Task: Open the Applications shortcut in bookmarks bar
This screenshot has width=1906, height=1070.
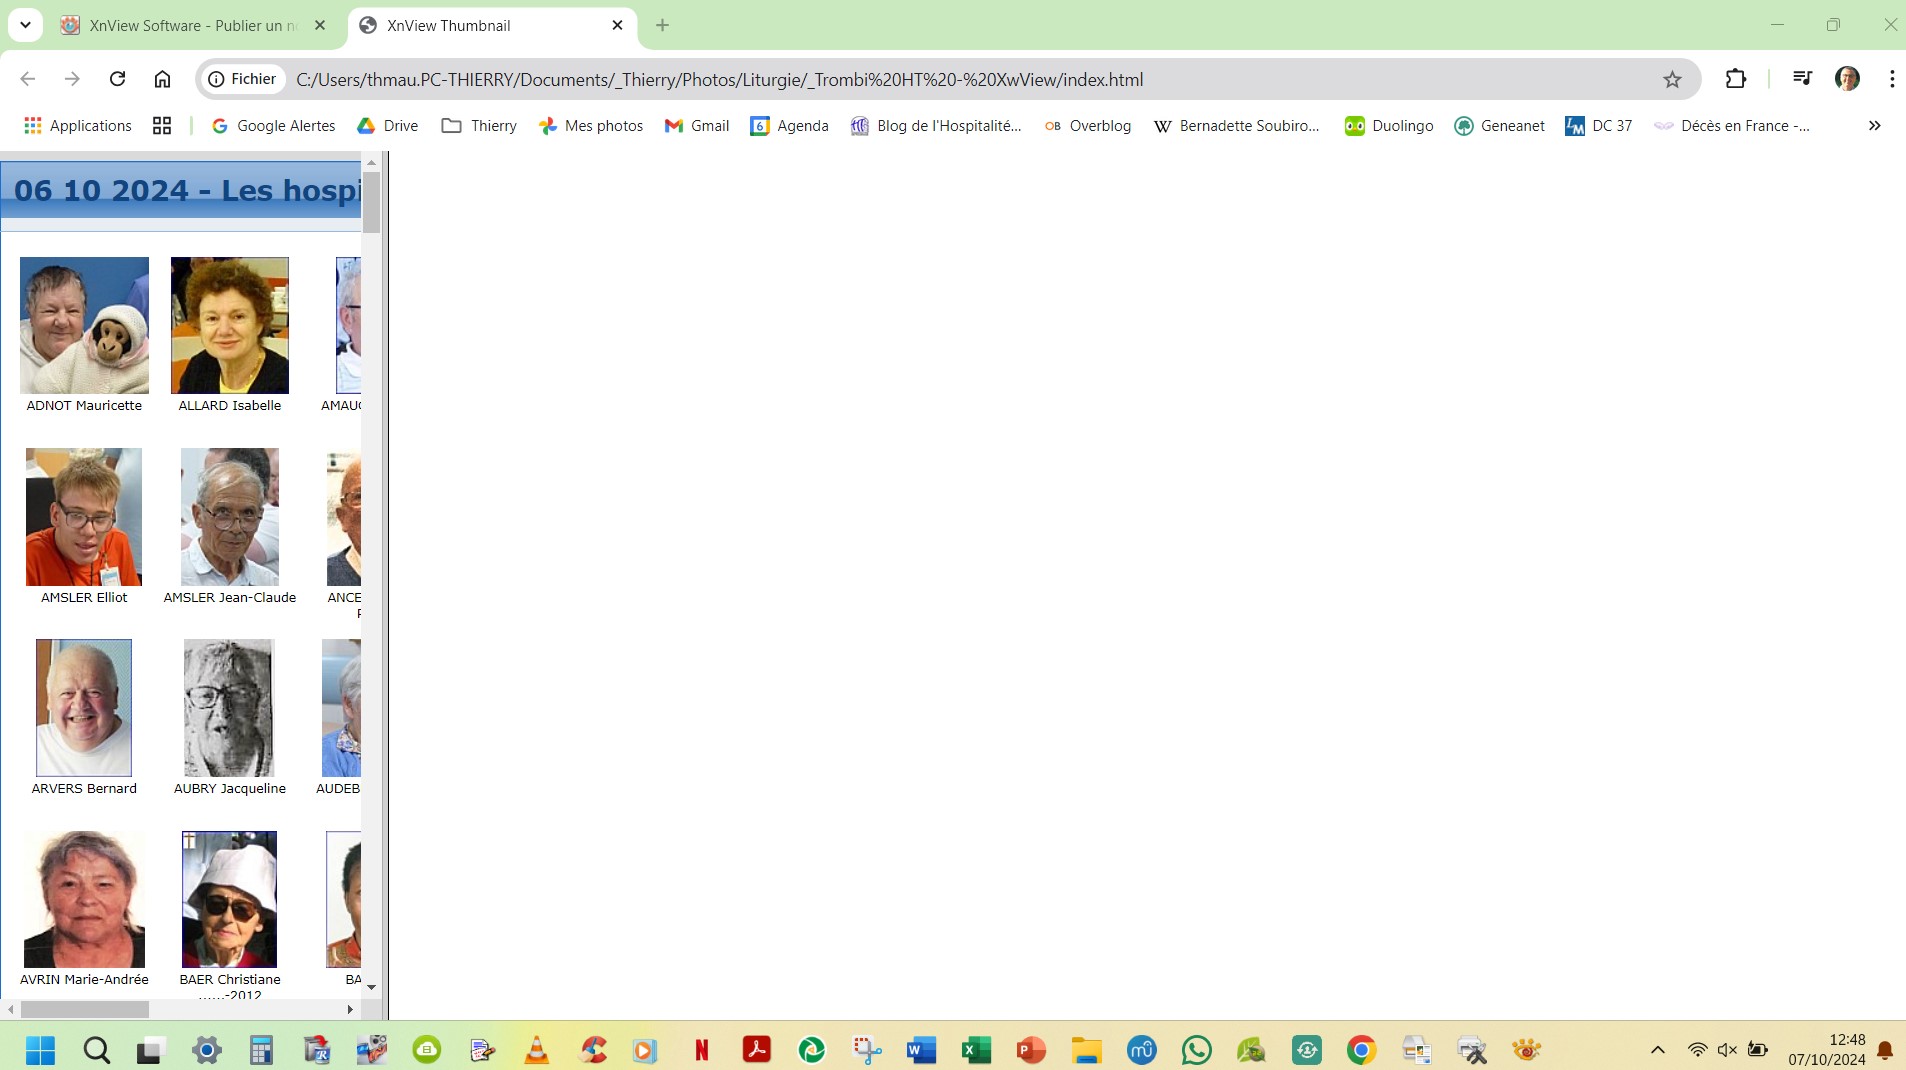Action: coord(78,125)
